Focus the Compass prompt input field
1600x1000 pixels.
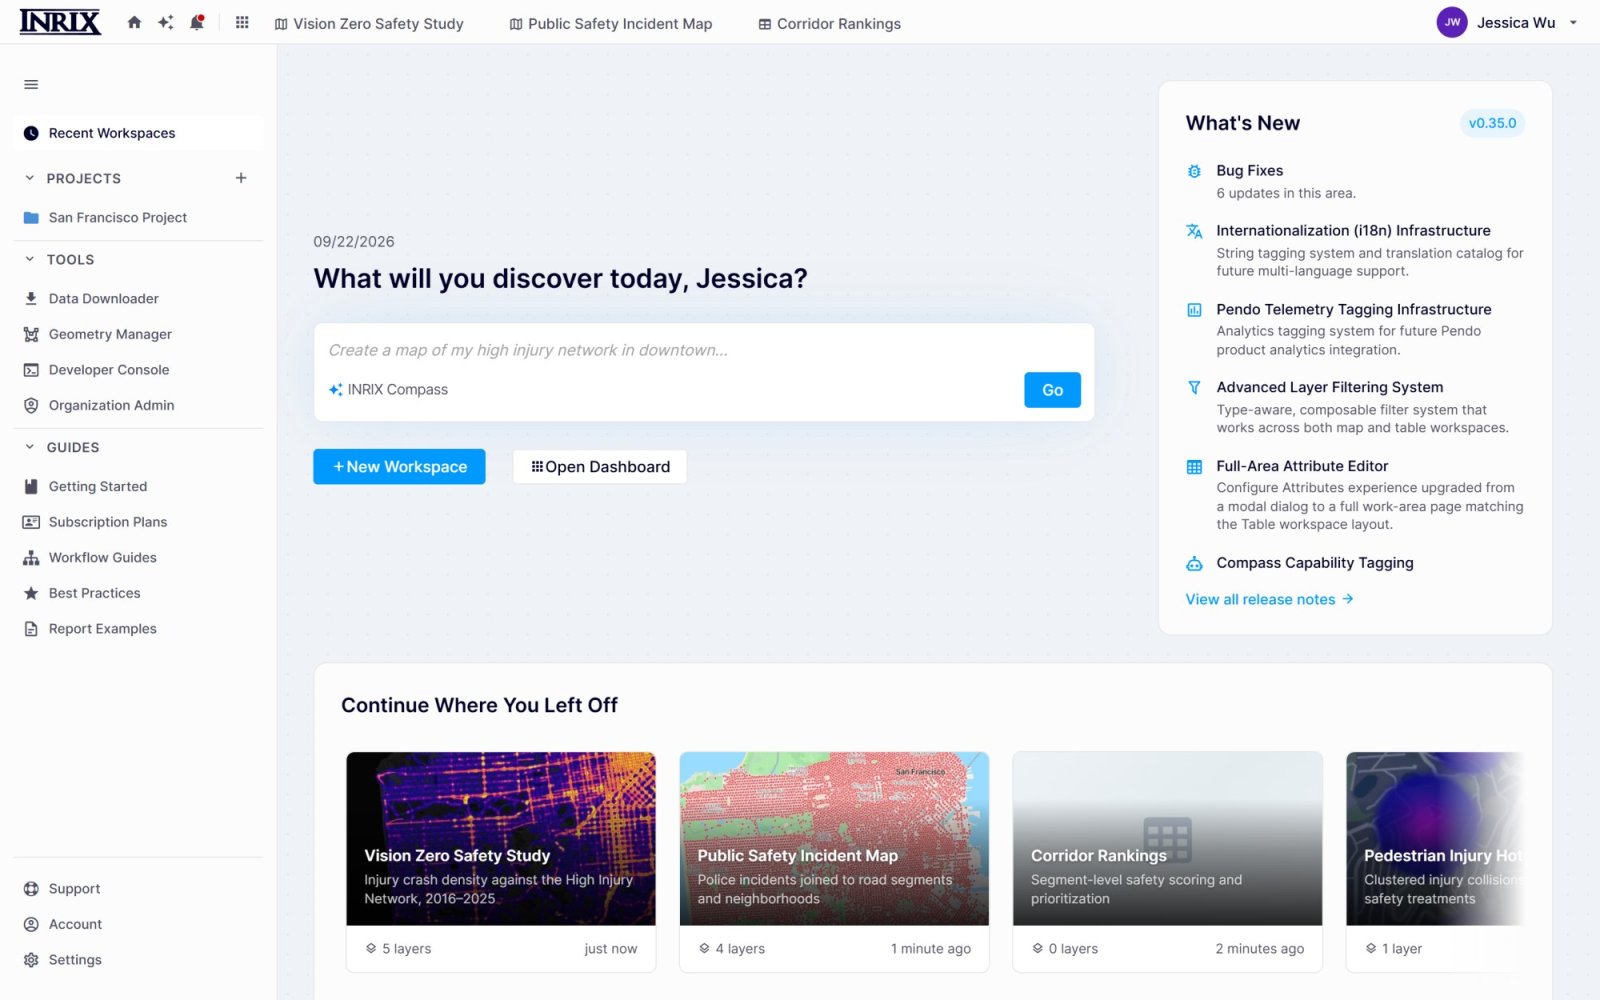[704, 350]
